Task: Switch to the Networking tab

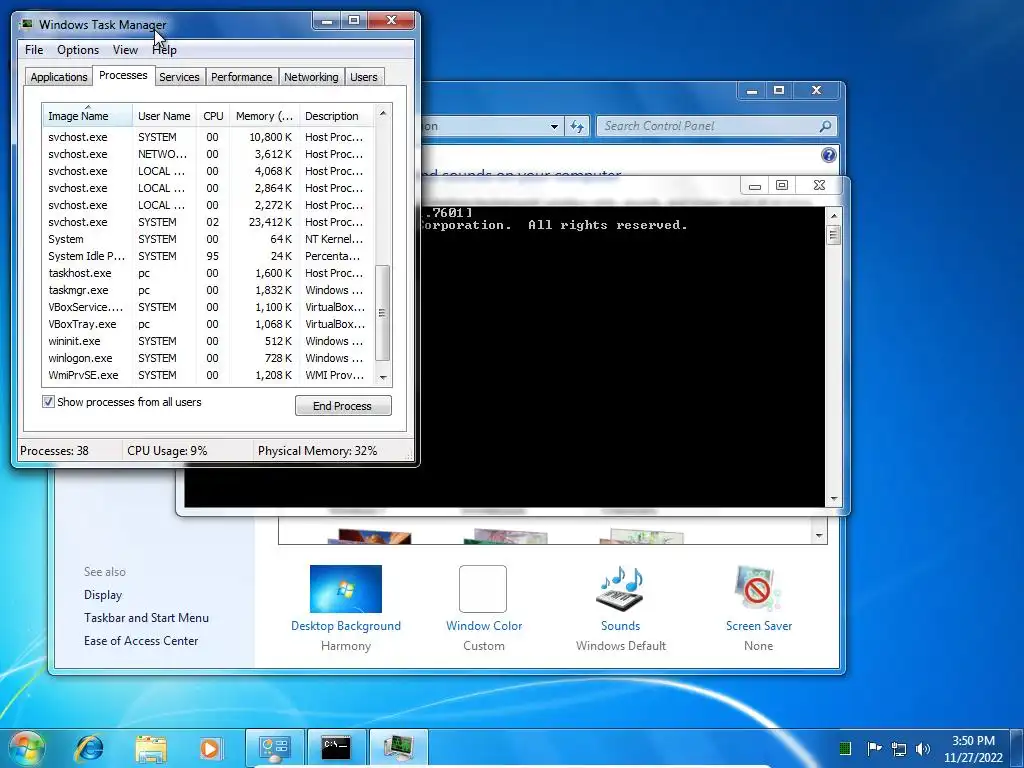Action: [x=311, y=77]
